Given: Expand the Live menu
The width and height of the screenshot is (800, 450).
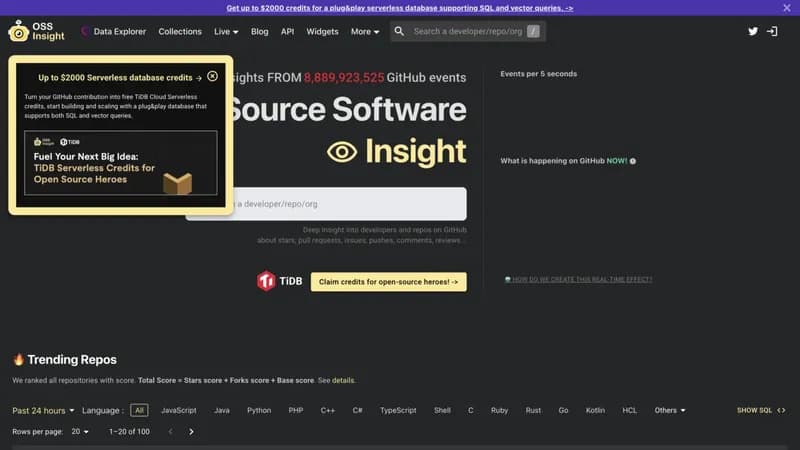Looking at the screenshot, I should click(226, 31).
